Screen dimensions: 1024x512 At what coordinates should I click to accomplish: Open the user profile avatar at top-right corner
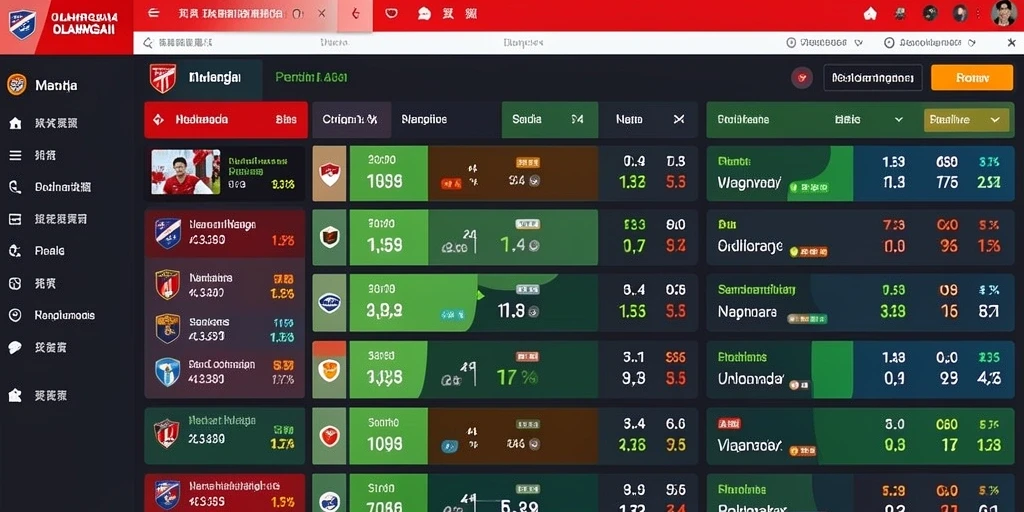[x=1004, y=13]
